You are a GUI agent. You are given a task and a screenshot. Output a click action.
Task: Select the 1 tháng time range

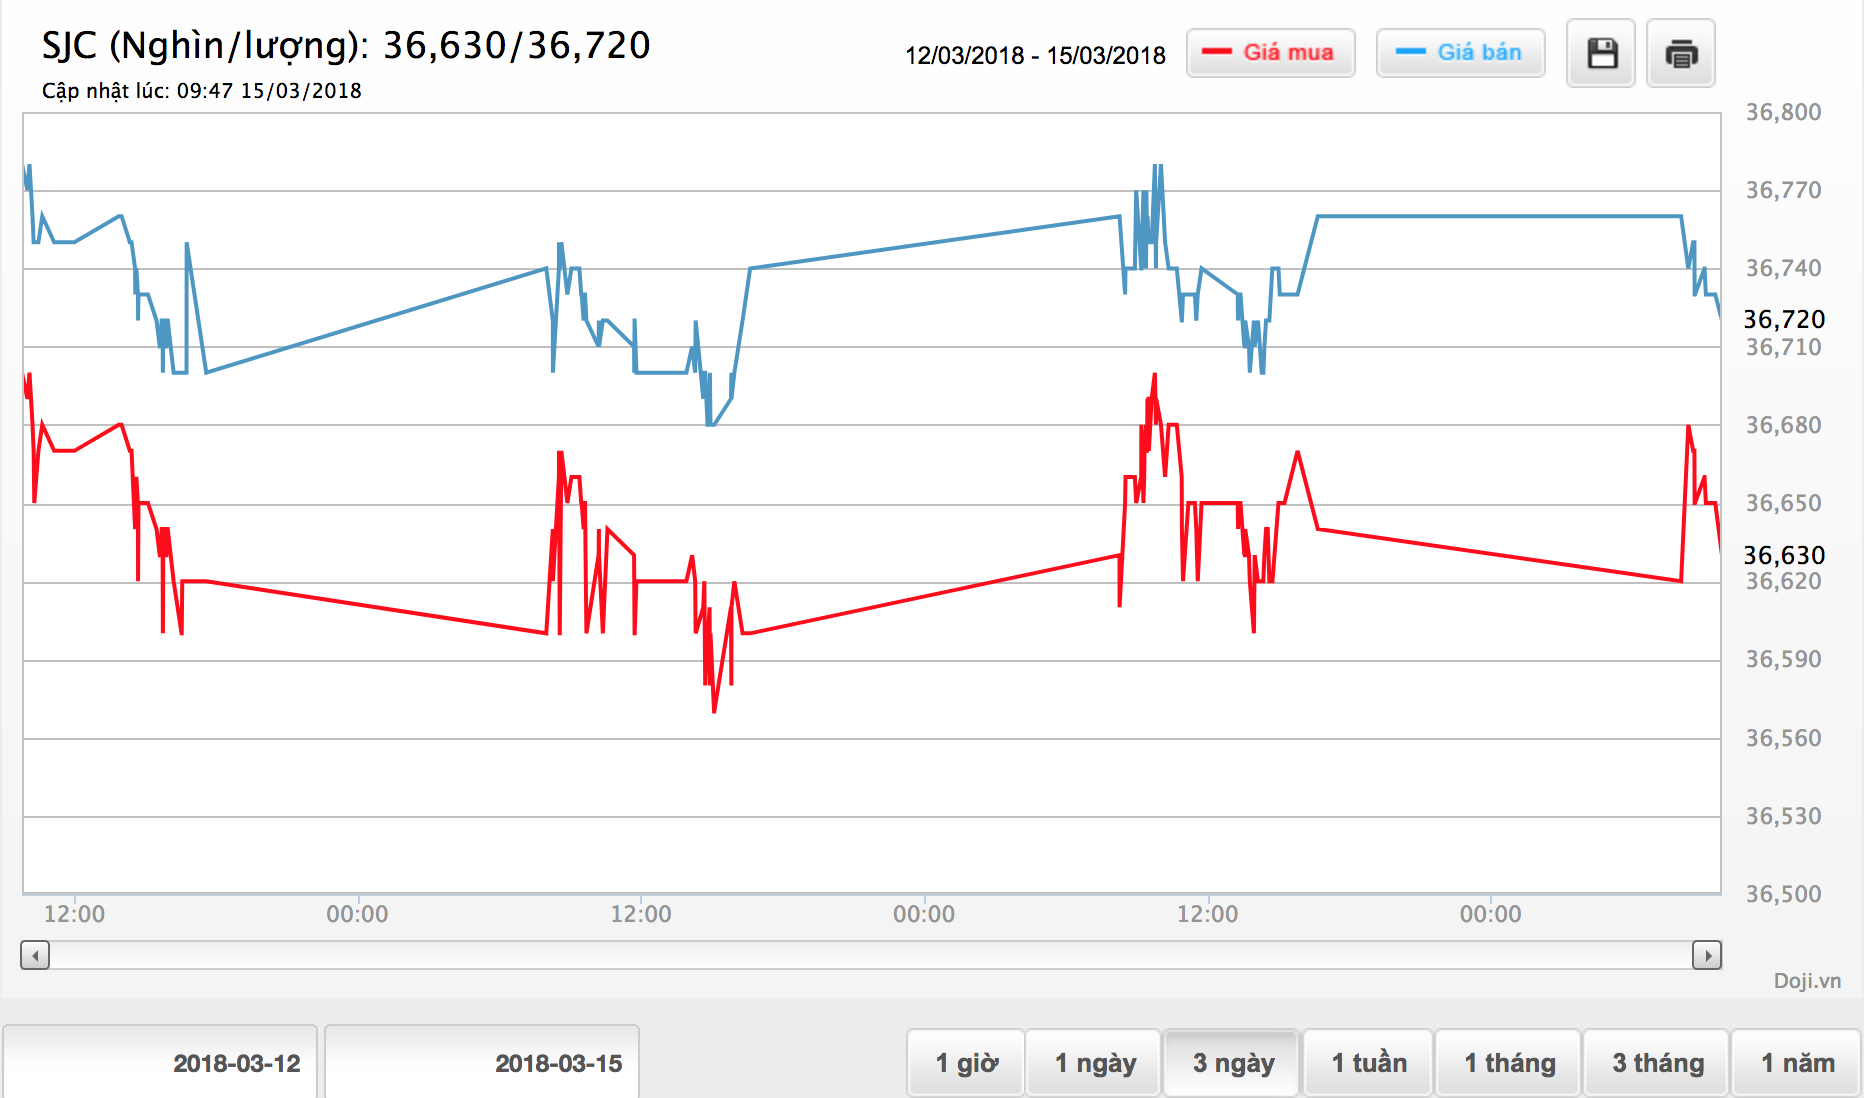[1508, 1063]
